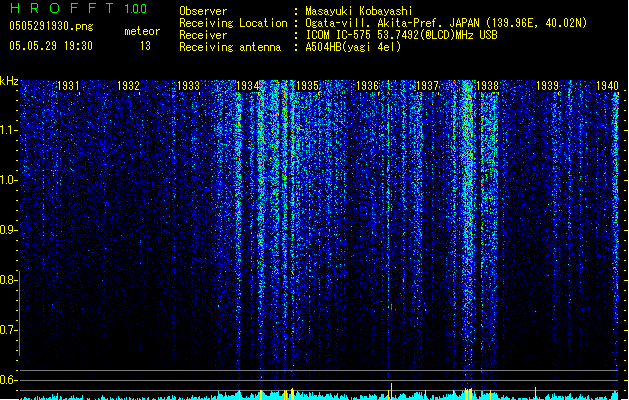Select the A504HB(yagi 4el) antenna text

(x=353, y=47)
